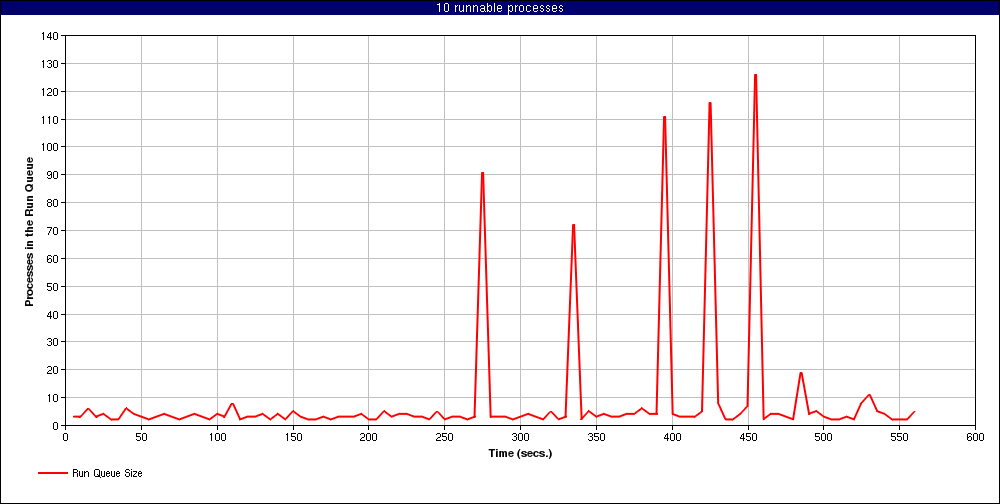Click the x-axis tick label 300

click(520, 437)
